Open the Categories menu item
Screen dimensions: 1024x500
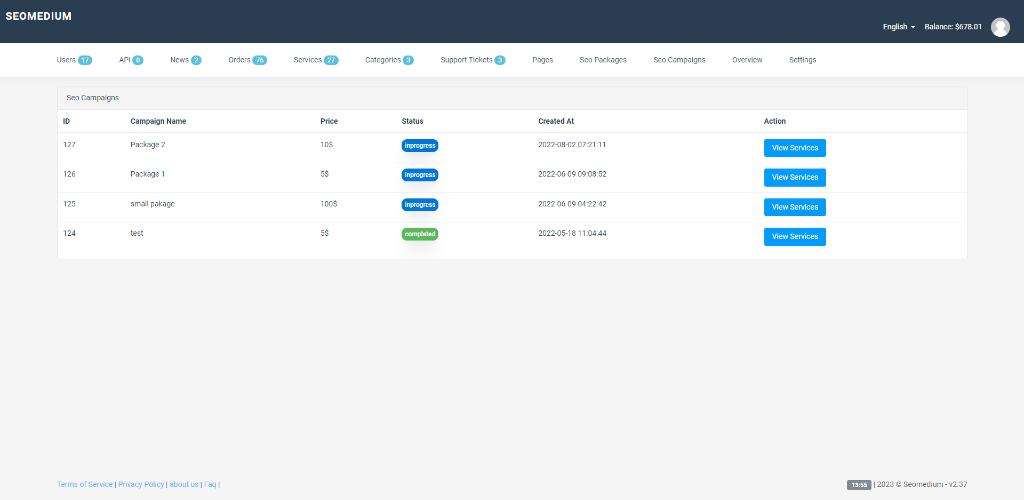(389, 59)
